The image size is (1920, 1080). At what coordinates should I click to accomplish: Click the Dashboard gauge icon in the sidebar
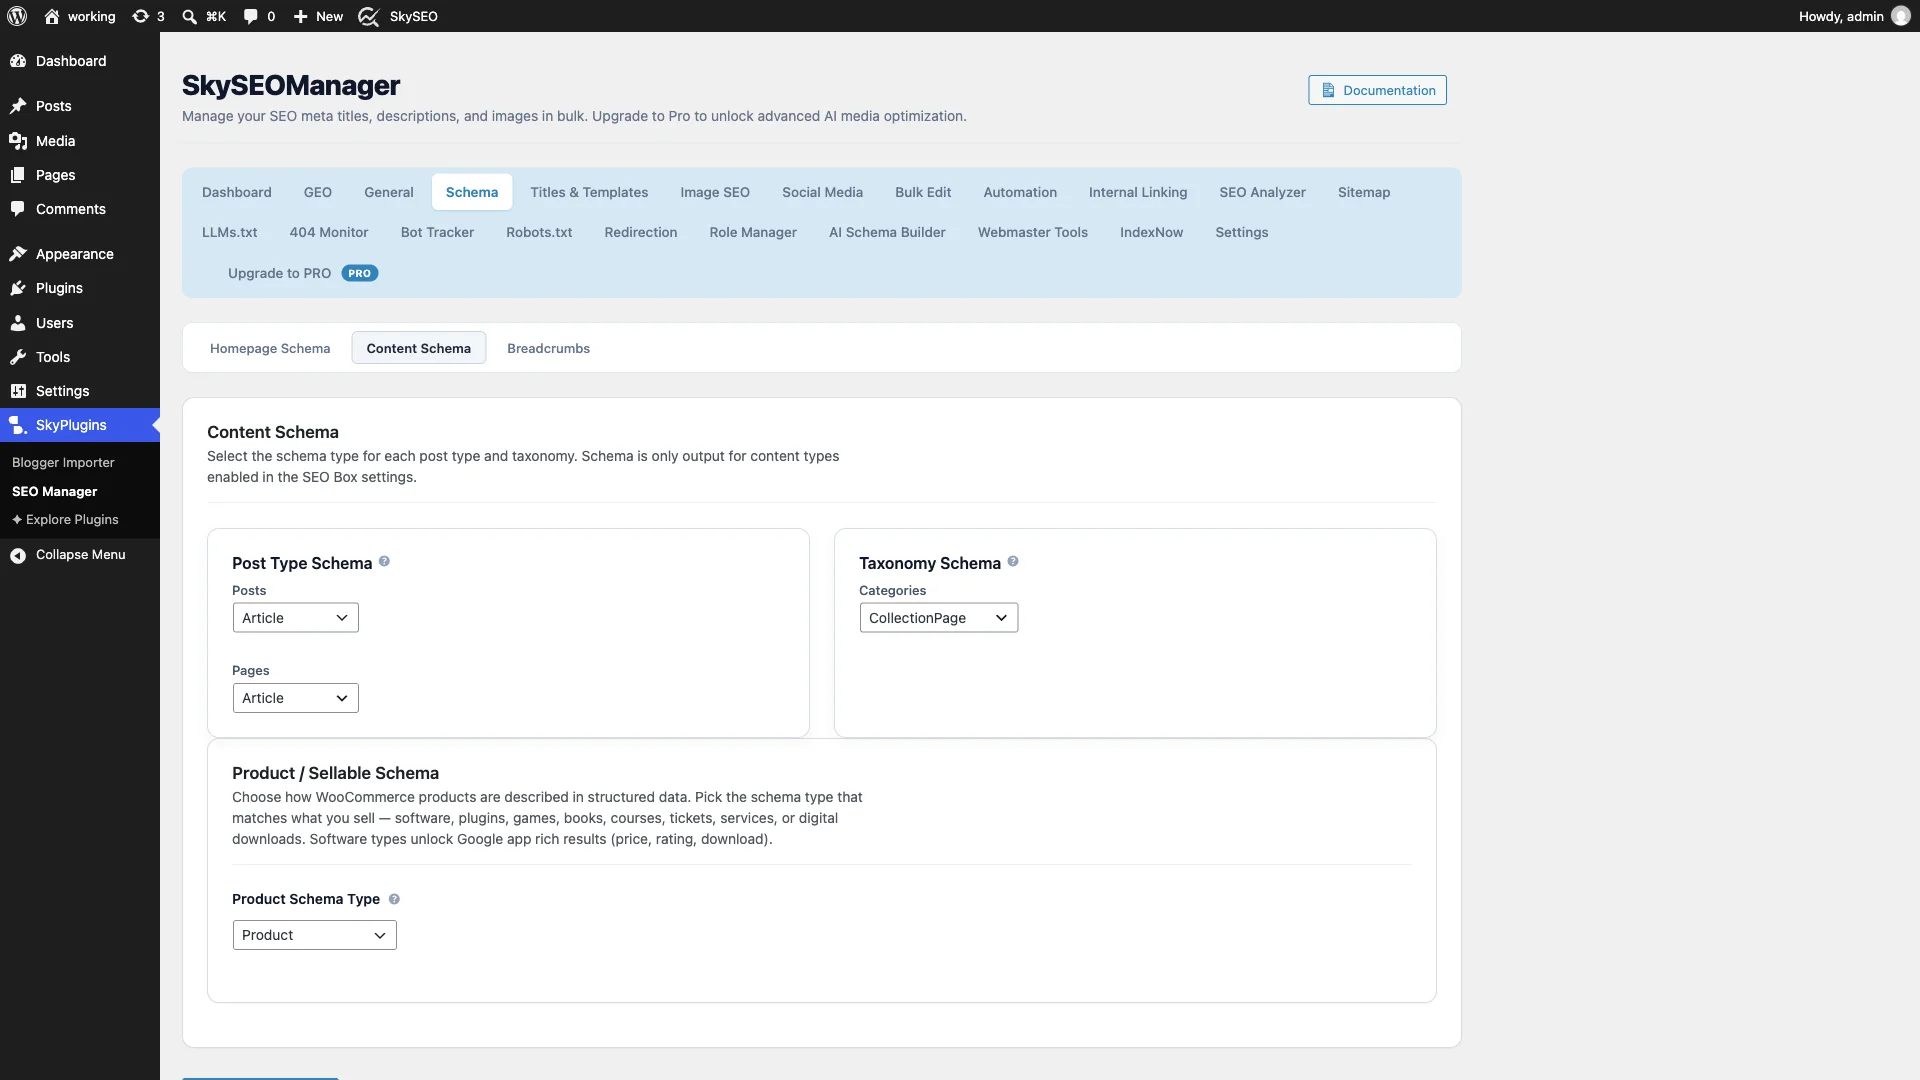18,61
